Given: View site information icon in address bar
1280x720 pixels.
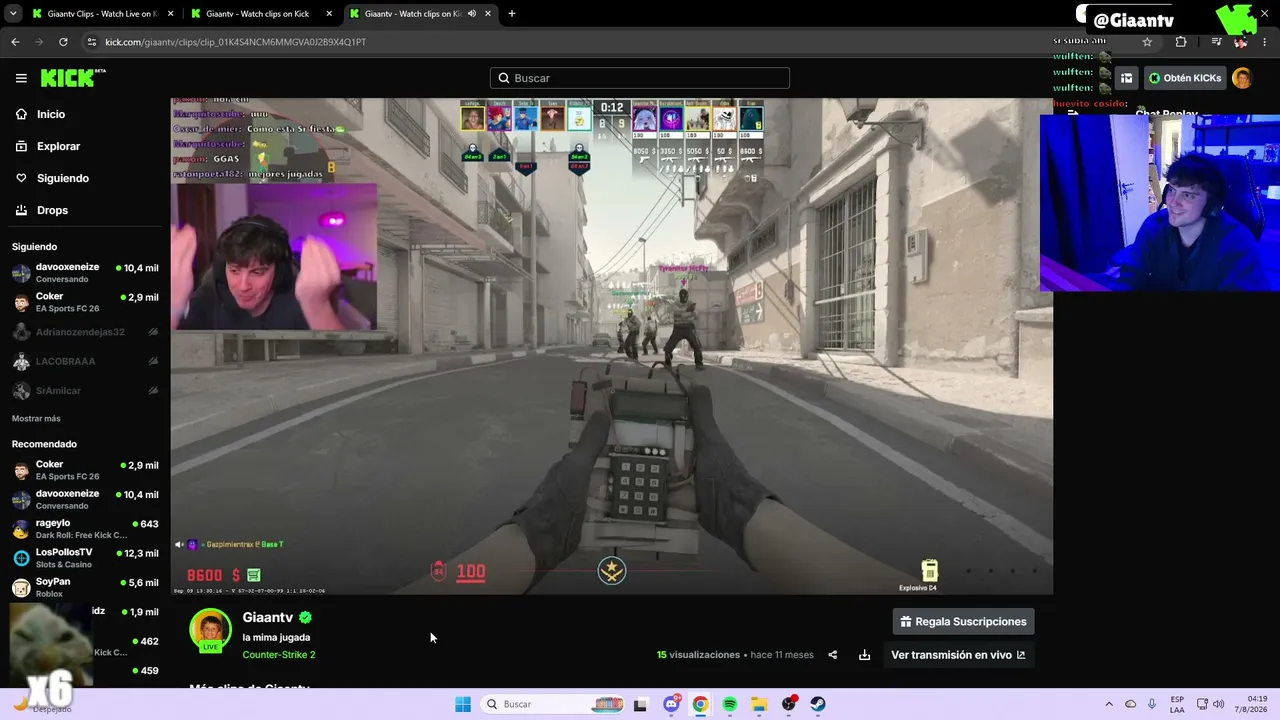Looking at the screenshot, I should click(92, 42).
